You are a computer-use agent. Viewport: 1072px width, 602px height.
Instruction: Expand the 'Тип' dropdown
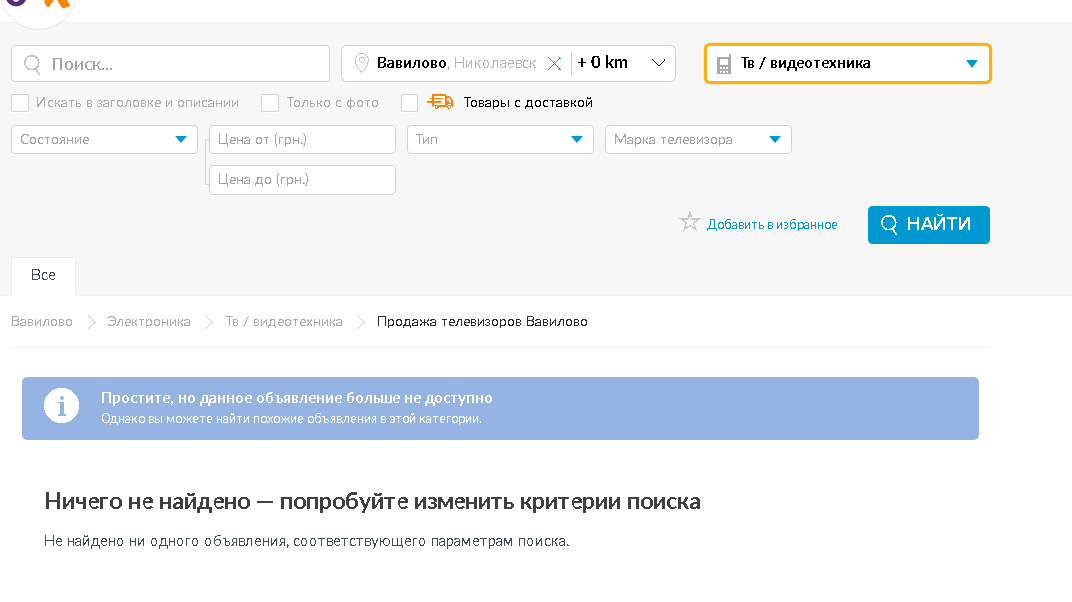click(x=500, y=140)
